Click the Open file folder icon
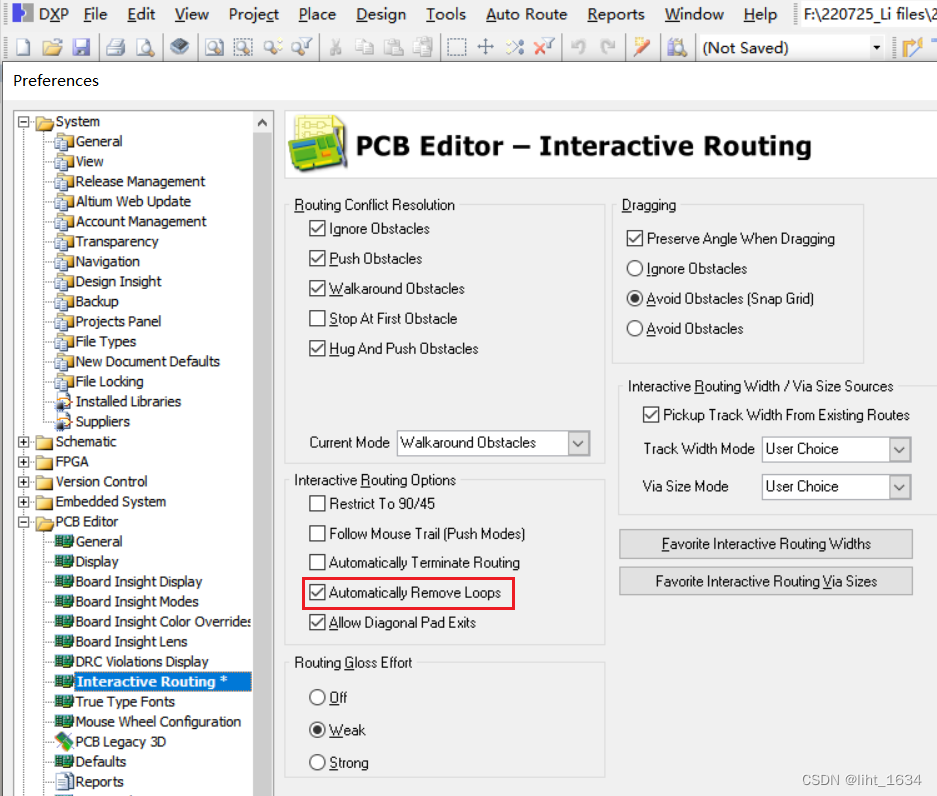This screenshot has height=796, width=937. (52, 47)
